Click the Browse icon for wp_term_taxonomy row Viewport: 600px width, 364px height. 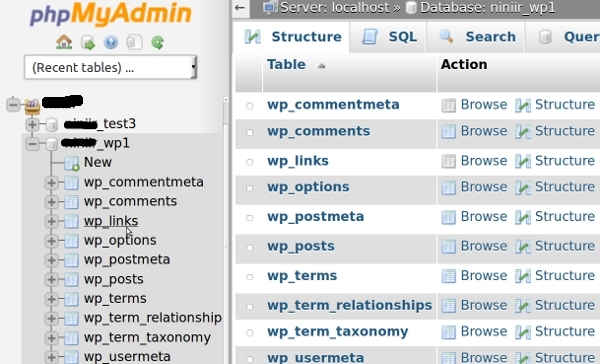(448, 332)
